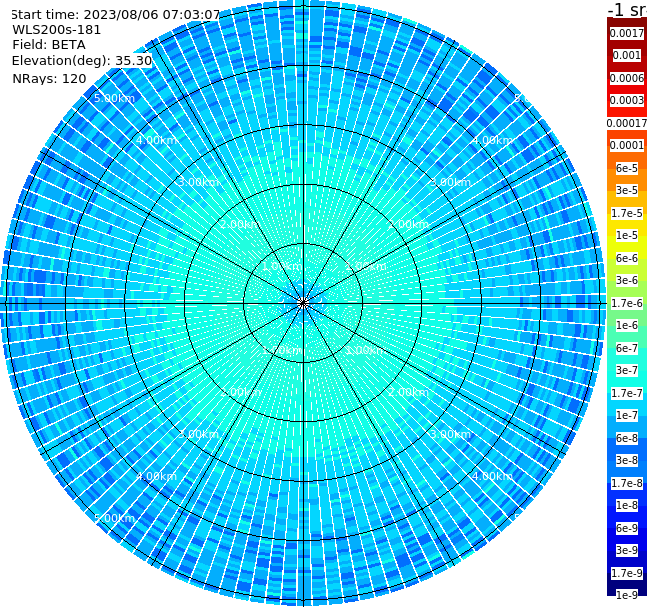Click the 5.00km range label in northwest quadrant

point(114,98)
